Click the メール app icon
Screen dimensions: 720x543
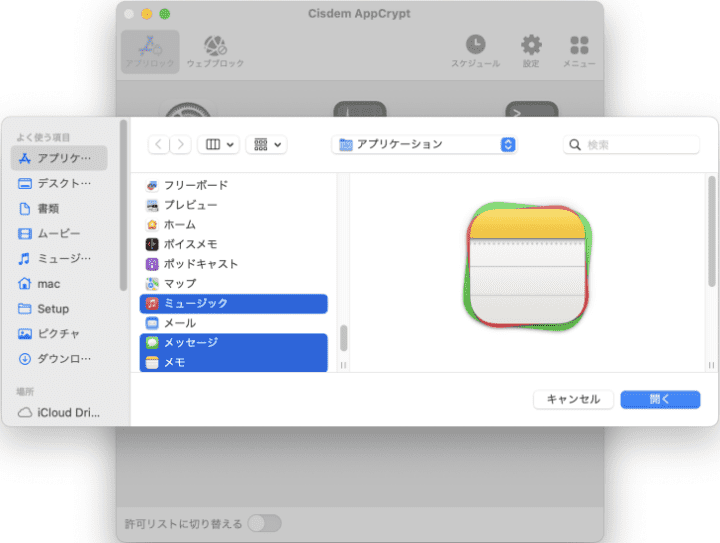(x=152, y=323)
